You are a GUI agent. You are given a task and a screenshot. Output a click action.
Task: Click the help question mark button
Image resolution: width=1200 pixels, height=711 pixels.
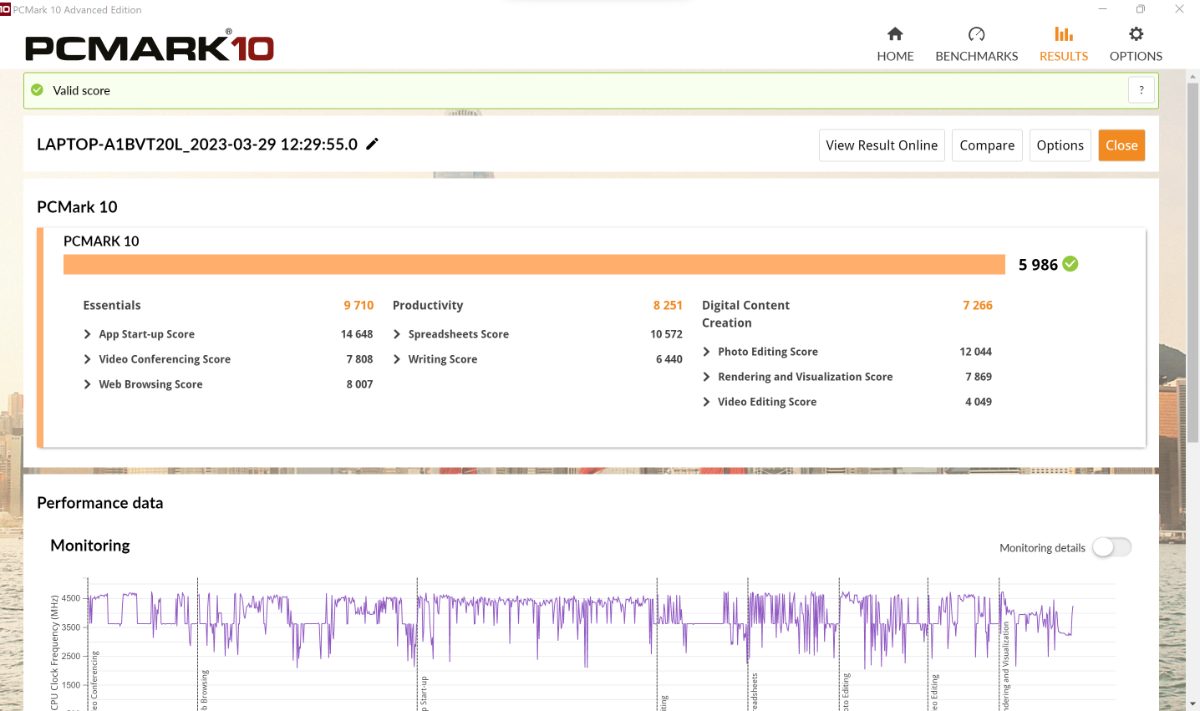[x=1141, y=90]
